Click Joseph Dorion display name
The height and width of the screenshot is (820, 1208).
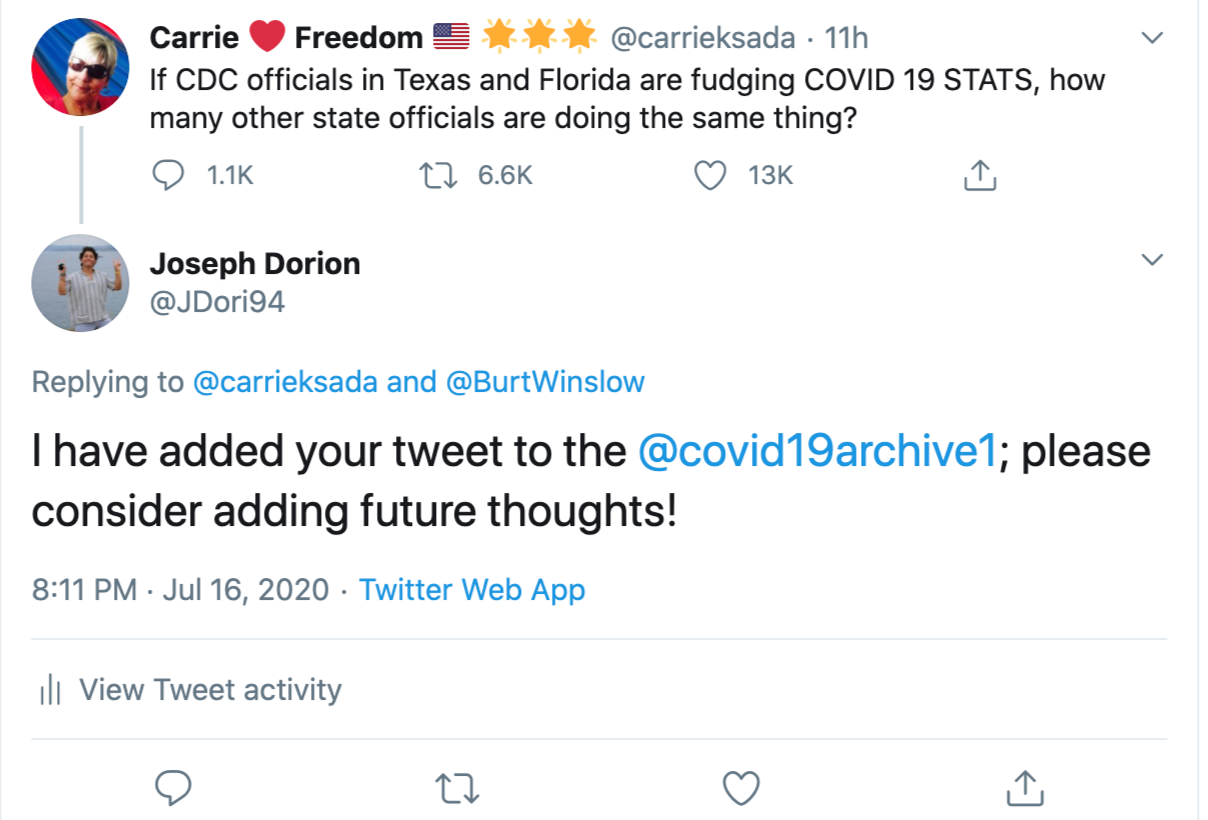click(x=254, y=264)
